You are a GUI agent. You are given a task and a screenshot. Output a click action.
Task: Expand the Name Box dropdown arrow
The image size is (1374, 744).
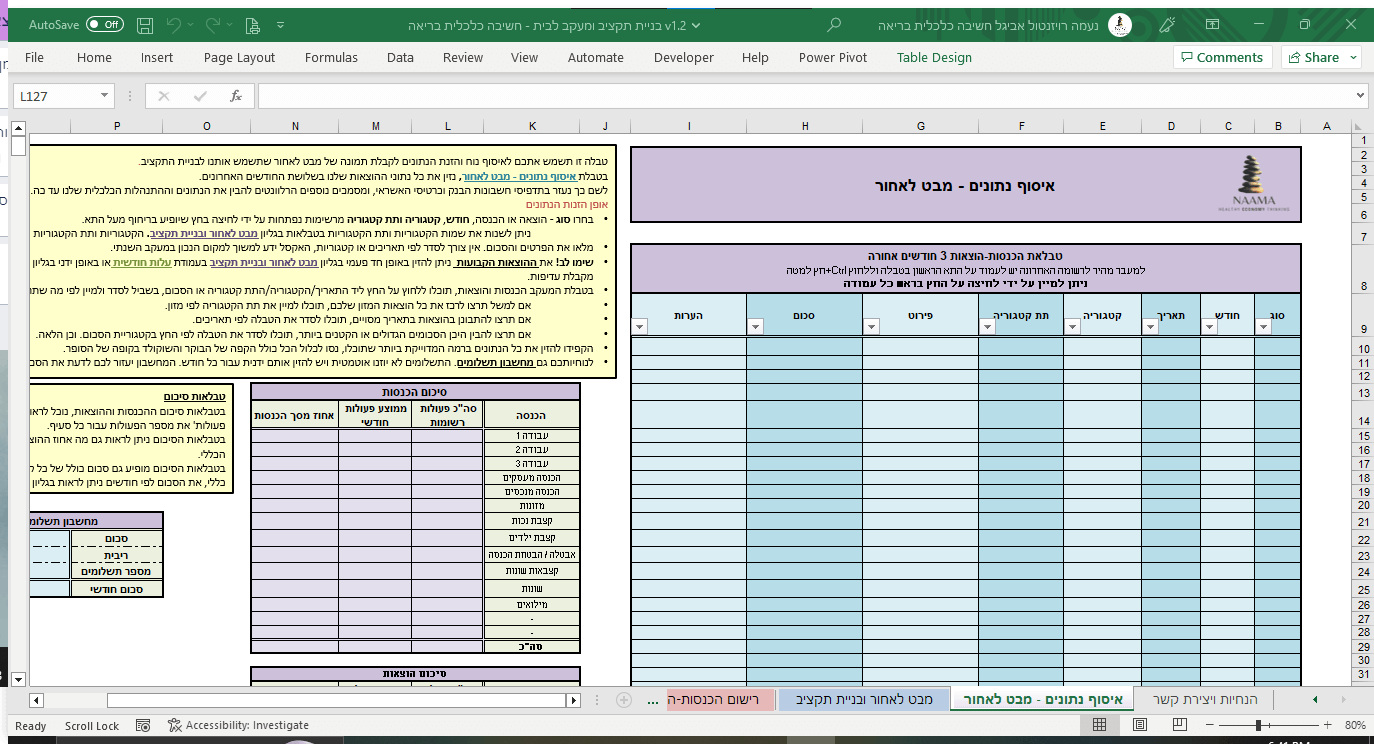(x=105, y=96)
